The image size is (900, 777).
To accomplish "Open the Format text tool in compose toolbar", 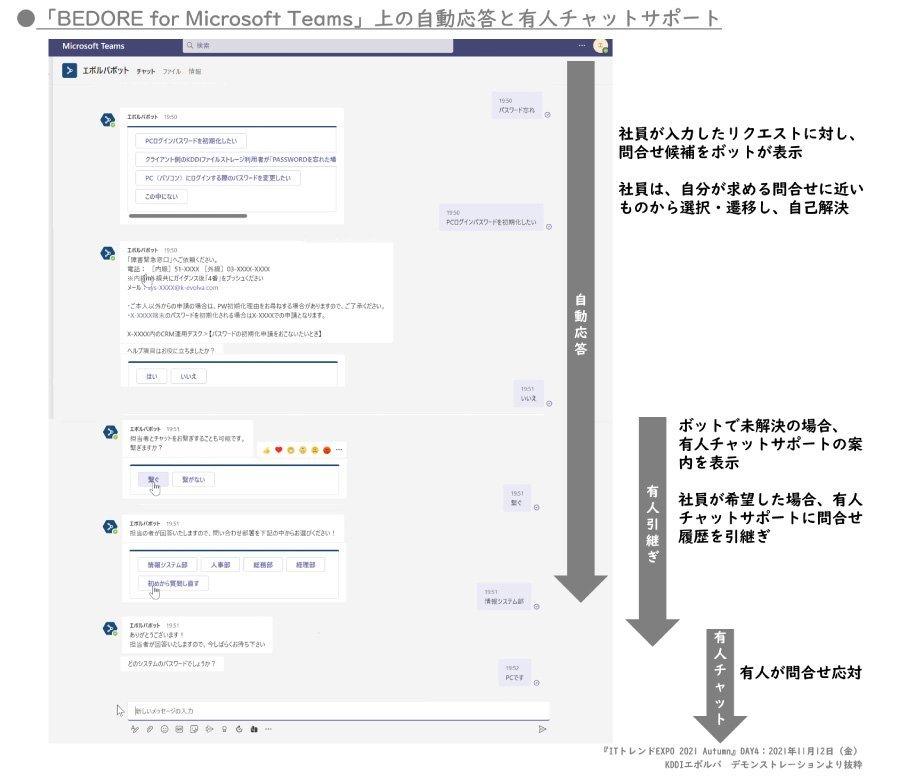I will point(135,729).
